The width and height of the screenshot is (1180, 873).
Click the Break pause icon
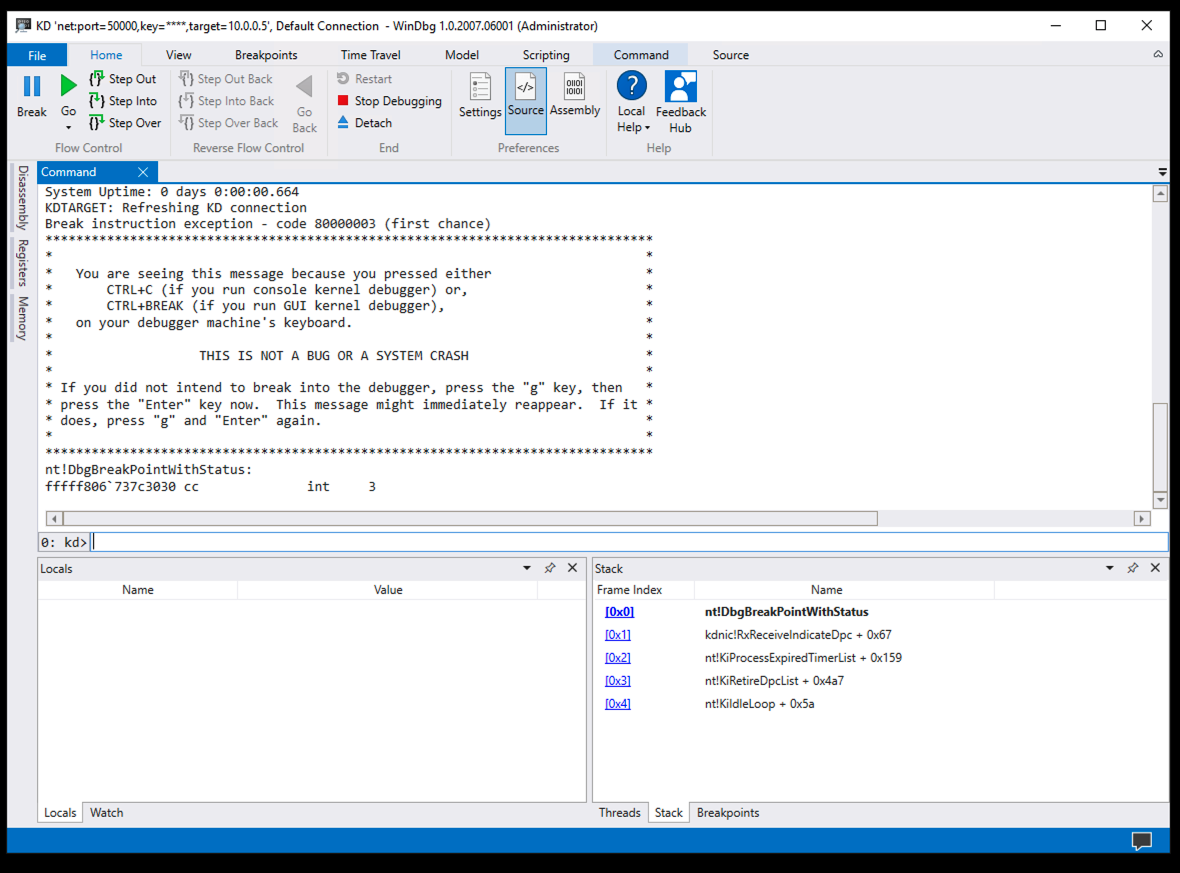pyautogui.click(x=32, y=87)
